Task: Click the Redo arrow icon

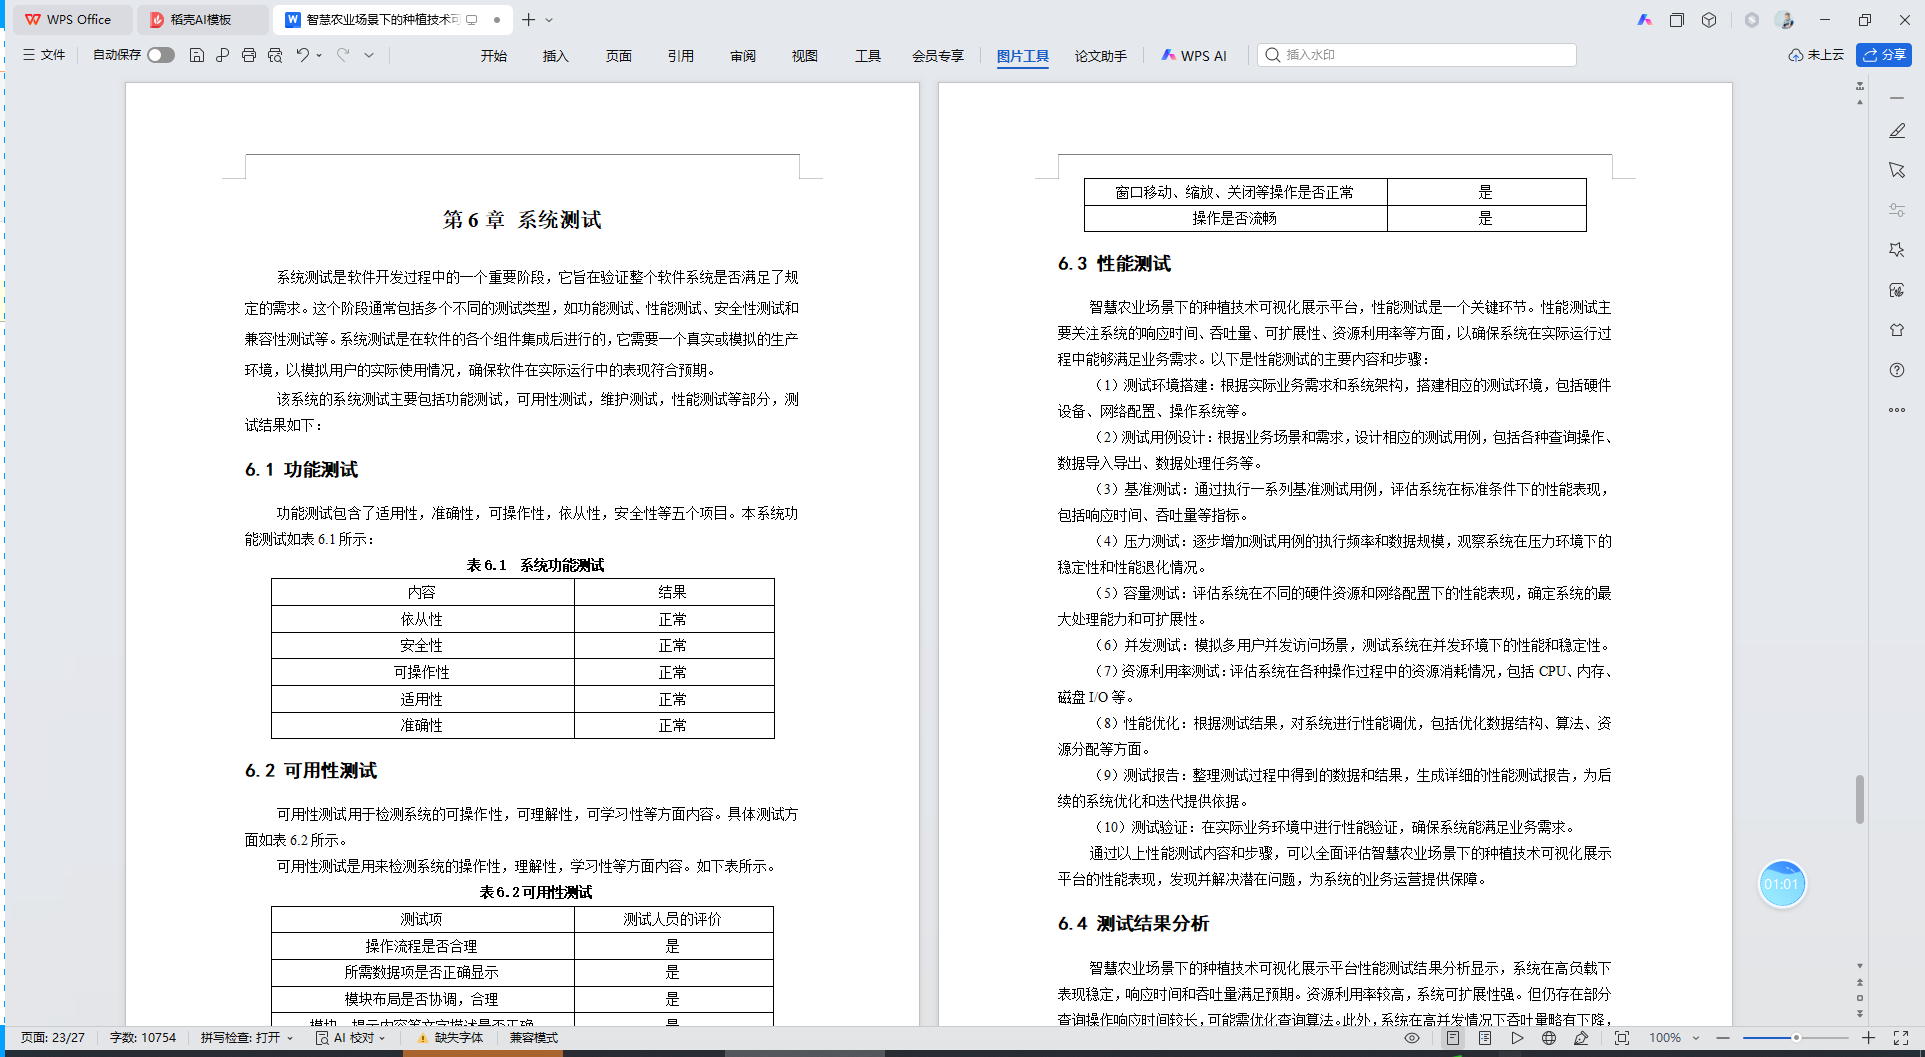Action: click(x=343, y=55)
